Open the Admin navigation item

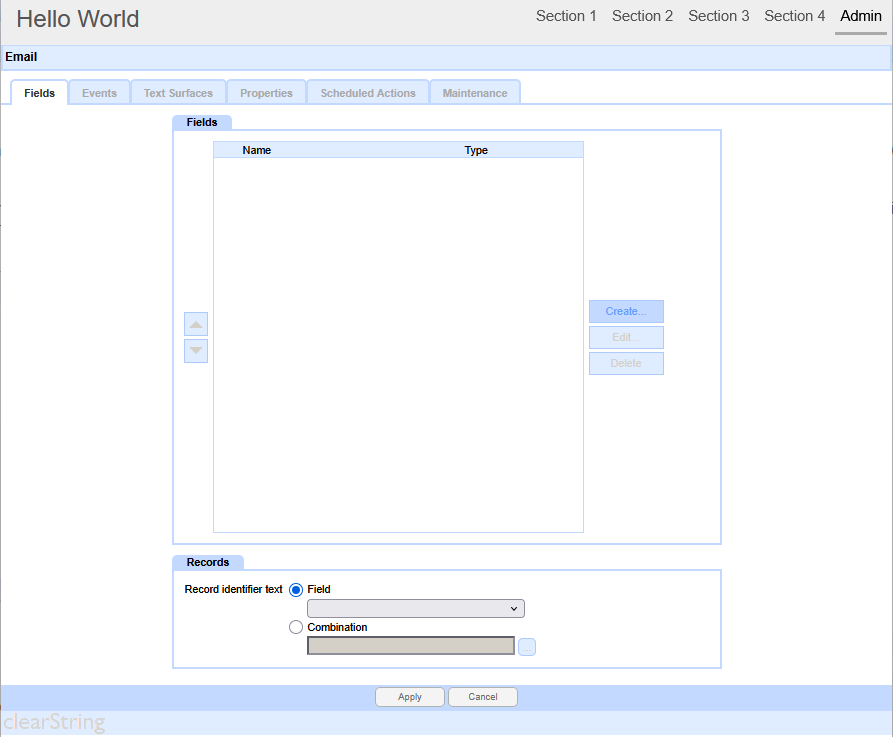pyautogui.click(x=860, y=17)
